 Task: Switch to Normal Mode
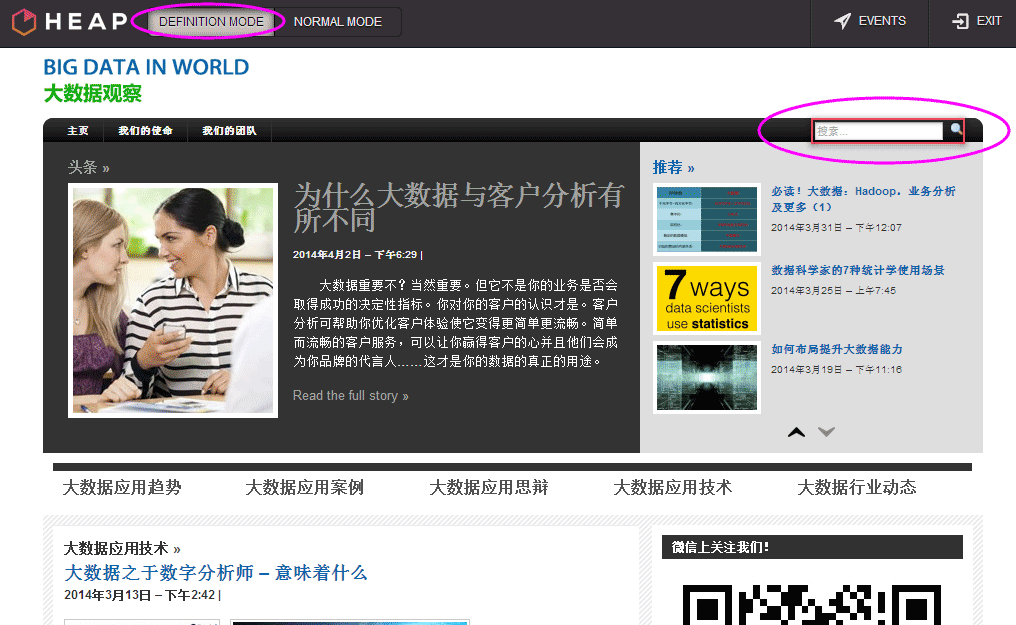(x=338, y=22)
